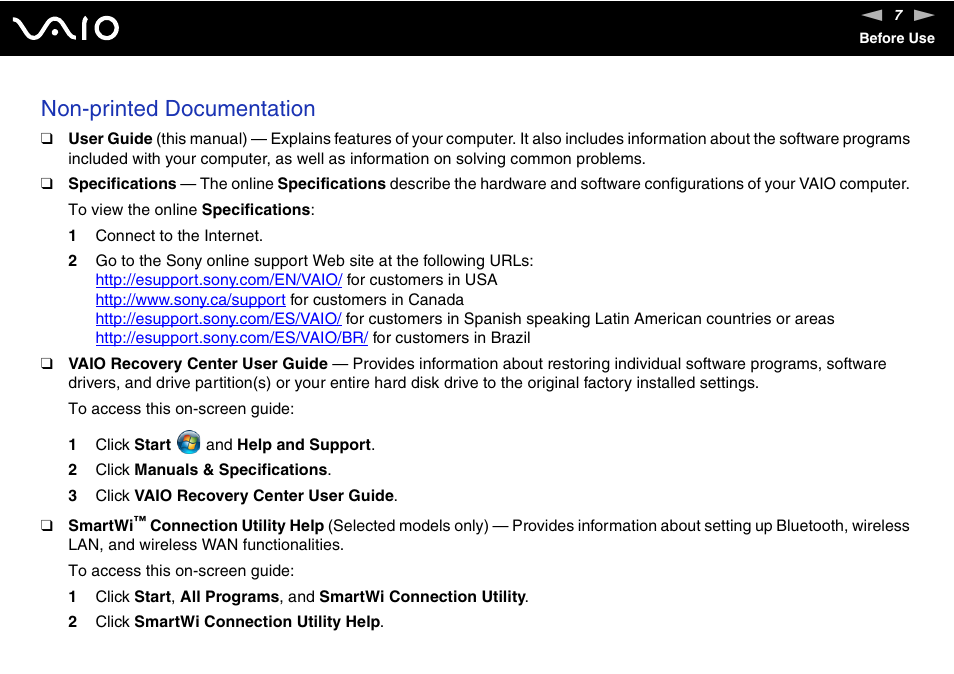Viewport: 954px width, 674px height.
Task: Check the box beside the User Guide entry
Action: coord(47,138)
